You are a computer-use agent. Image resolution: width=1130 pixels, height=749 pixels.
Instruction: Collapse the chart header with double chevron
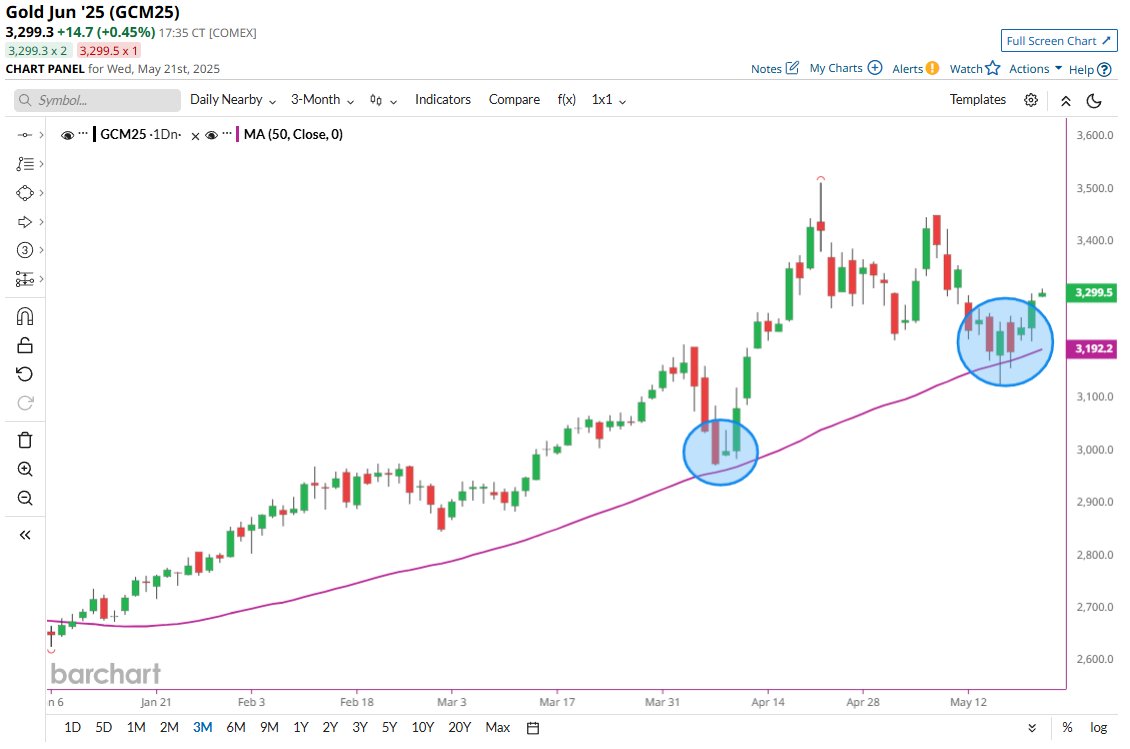[1065, 101]
